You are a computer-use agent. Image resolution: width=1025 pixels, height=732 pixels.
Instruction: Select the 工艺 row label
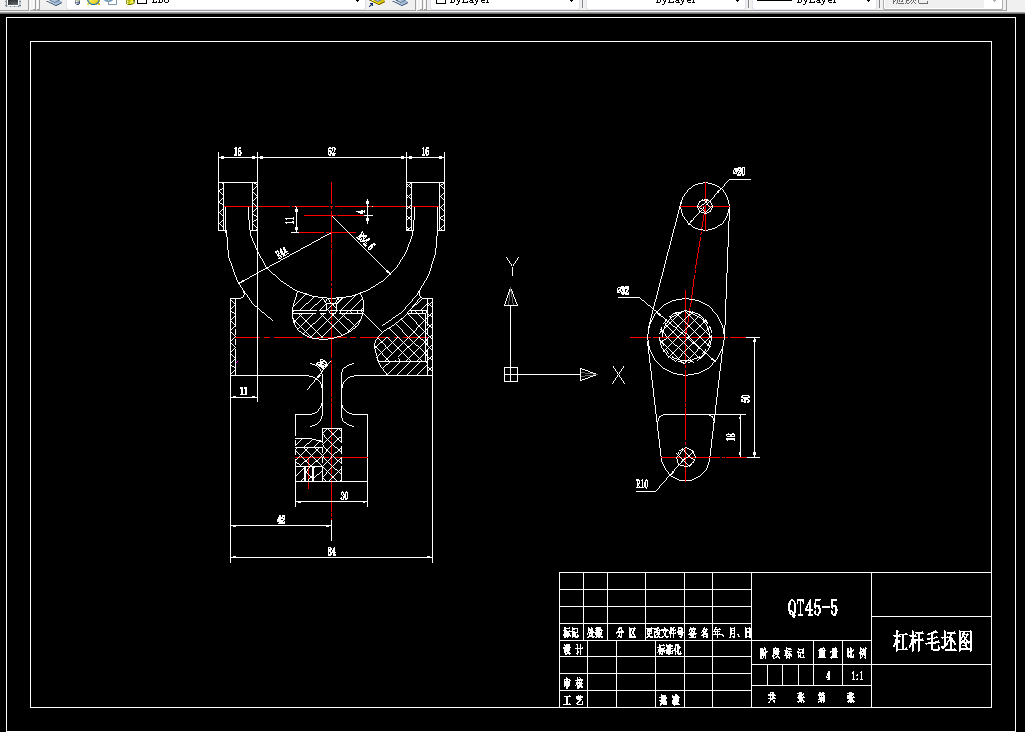tap(573, 700)
